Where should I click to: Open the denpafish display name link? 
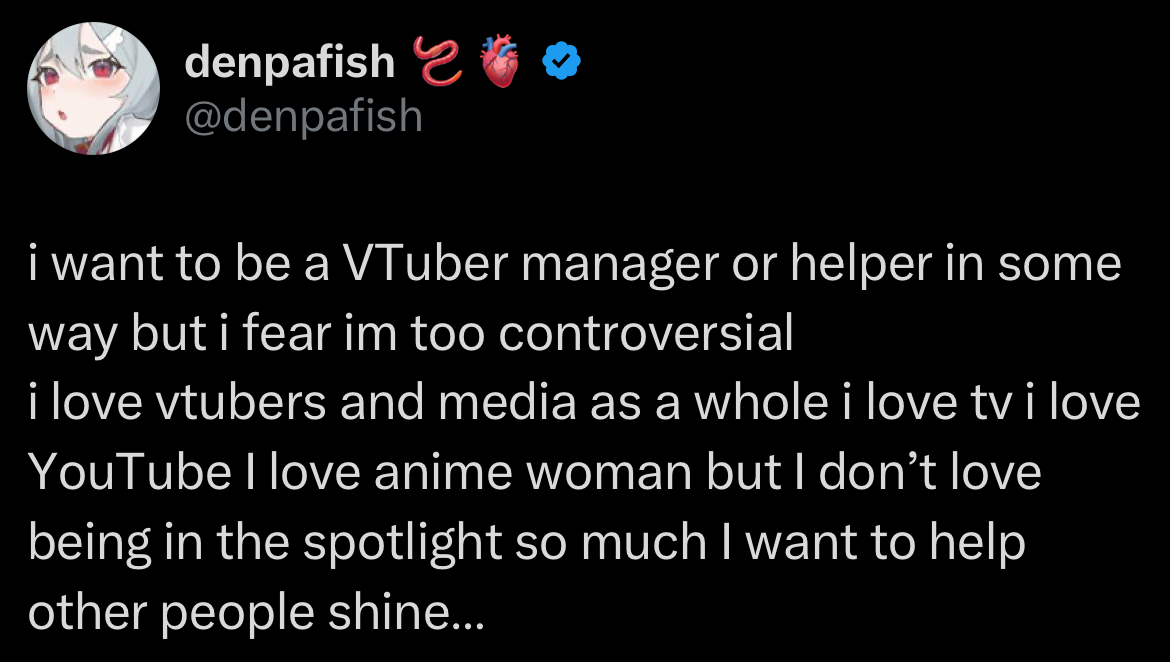(x=290, y=61)
